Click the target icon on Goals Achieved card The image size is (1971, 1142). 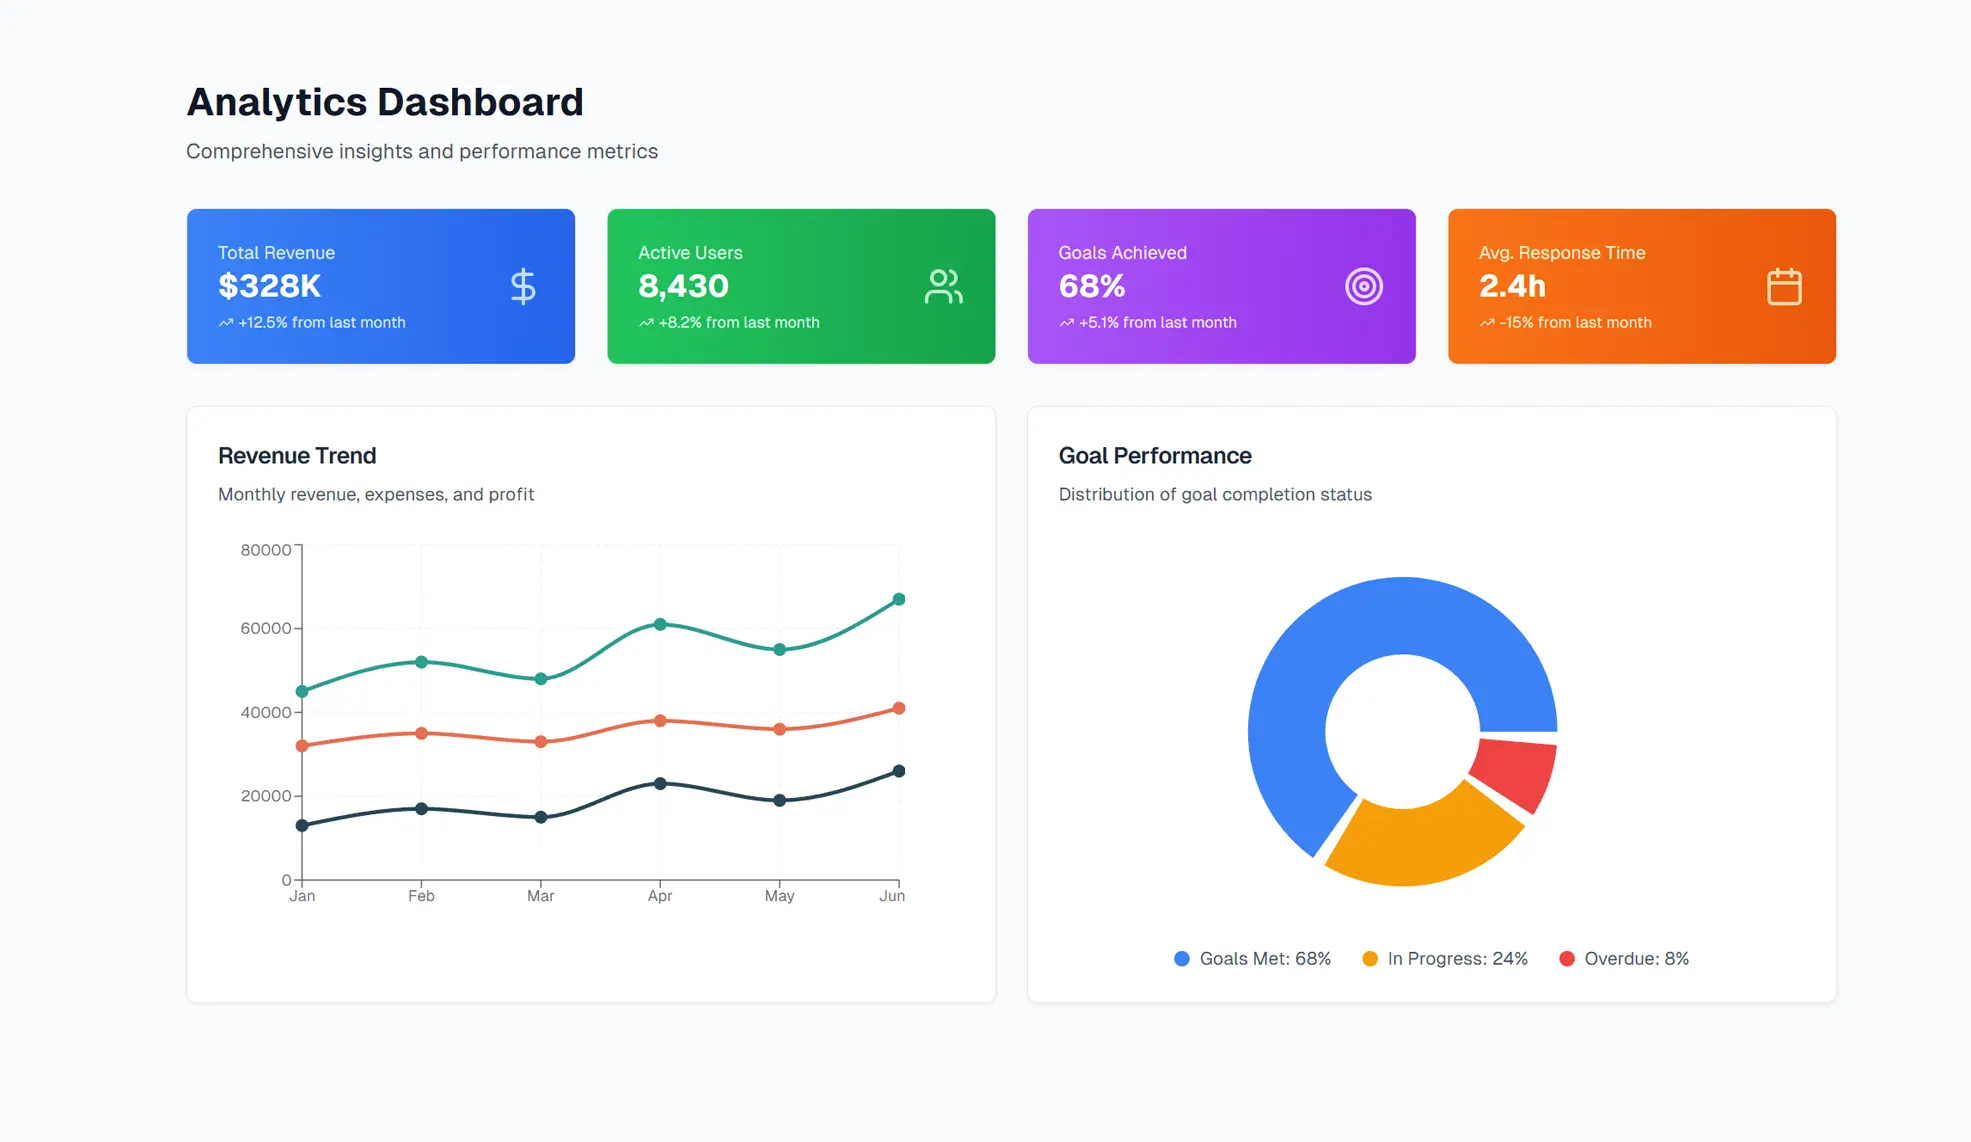pos(1364,286)
